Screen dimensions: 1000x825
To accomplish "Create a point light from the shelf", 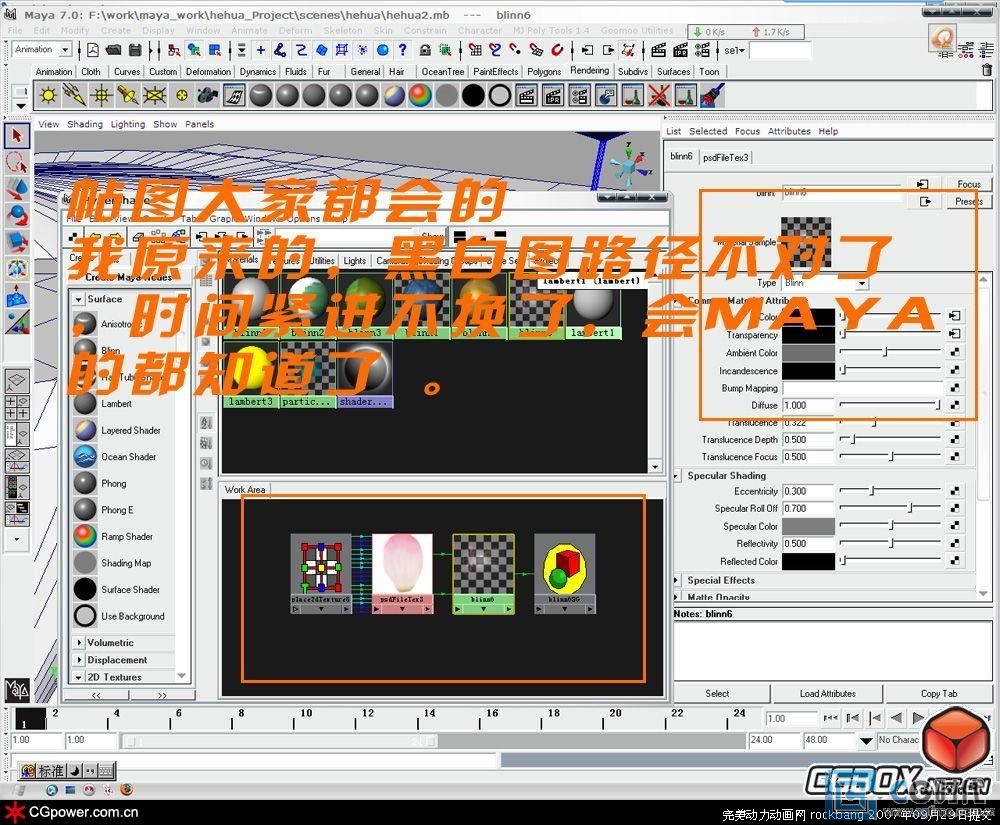I will [x=101, y=96].
